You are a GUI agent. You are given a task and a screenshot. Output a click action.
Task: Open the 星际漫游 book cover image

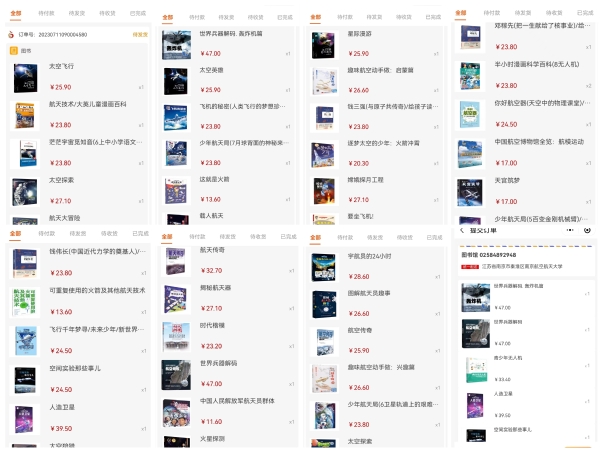[324, 46]
